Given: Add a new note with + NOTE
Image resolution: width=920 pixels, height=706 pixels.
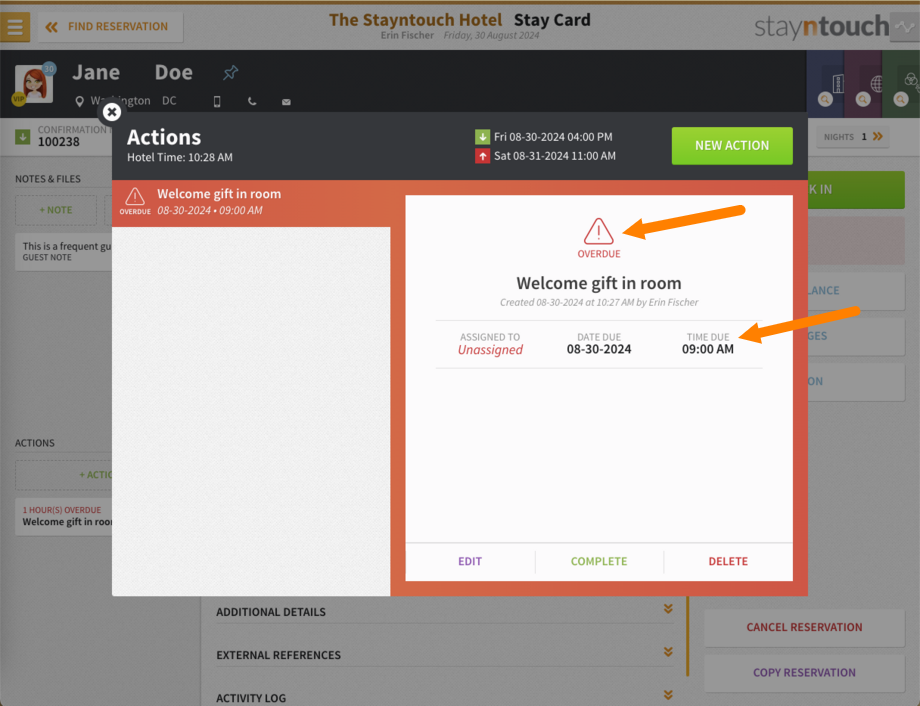Looking at the screenshot, I should click(x=56, y=210).
